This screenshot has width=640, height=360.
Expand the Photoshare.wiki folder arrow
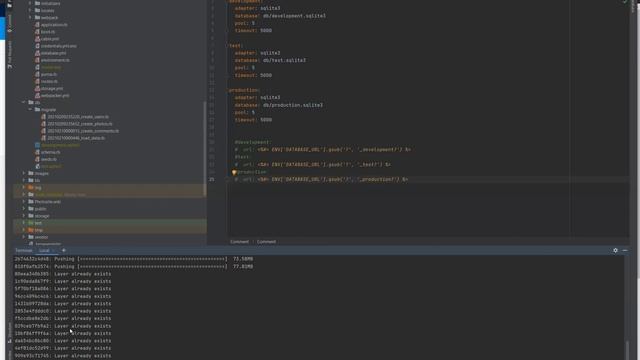(x=24, y=202)
